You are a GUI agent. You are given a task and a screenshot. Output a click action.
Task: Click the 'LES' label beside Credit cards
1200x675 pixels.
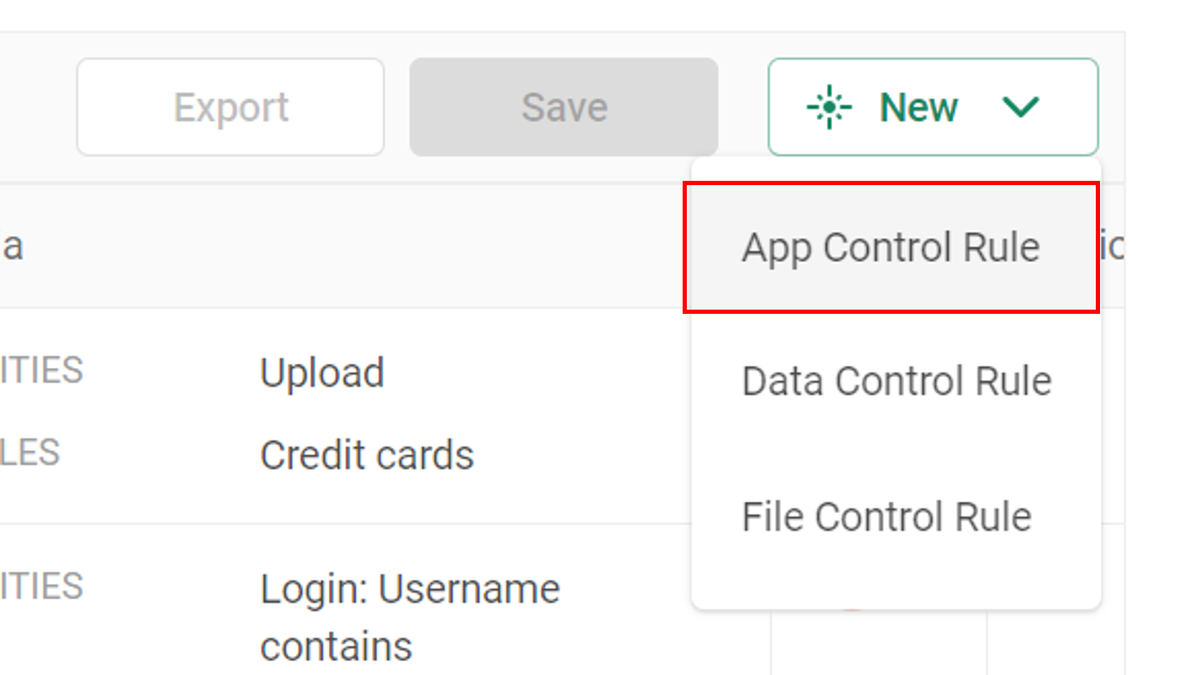[x=30, y=452]
